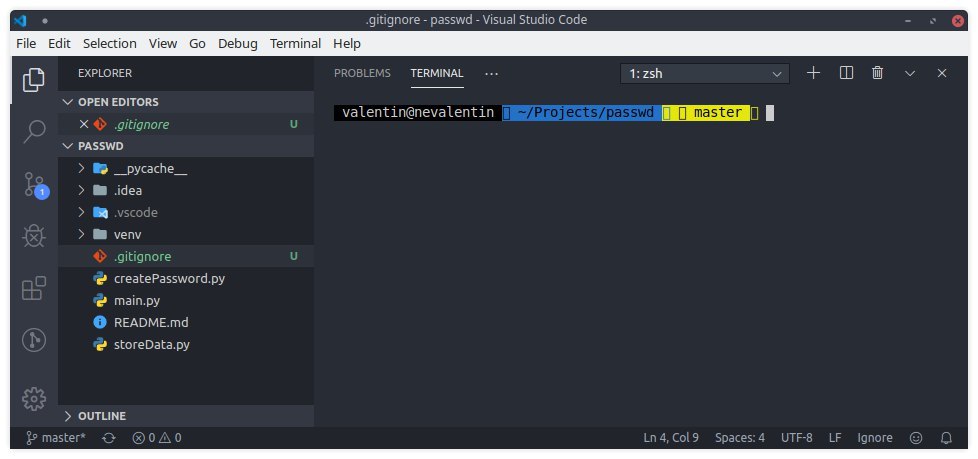The image size is (978, 459).
Task: Open the Explorer view in activity bar
Action: (34, 80)
